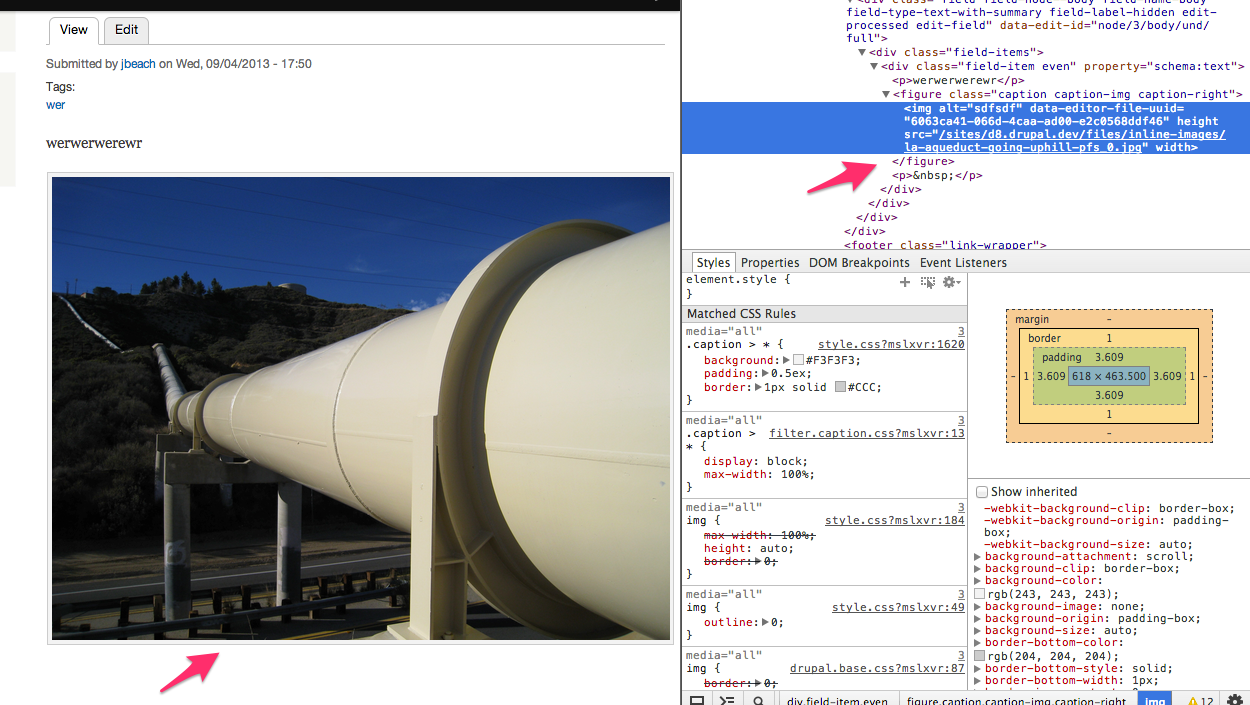Select the page Edit tab
Viewport: 1250px width, 705px height.
point(126,30)
